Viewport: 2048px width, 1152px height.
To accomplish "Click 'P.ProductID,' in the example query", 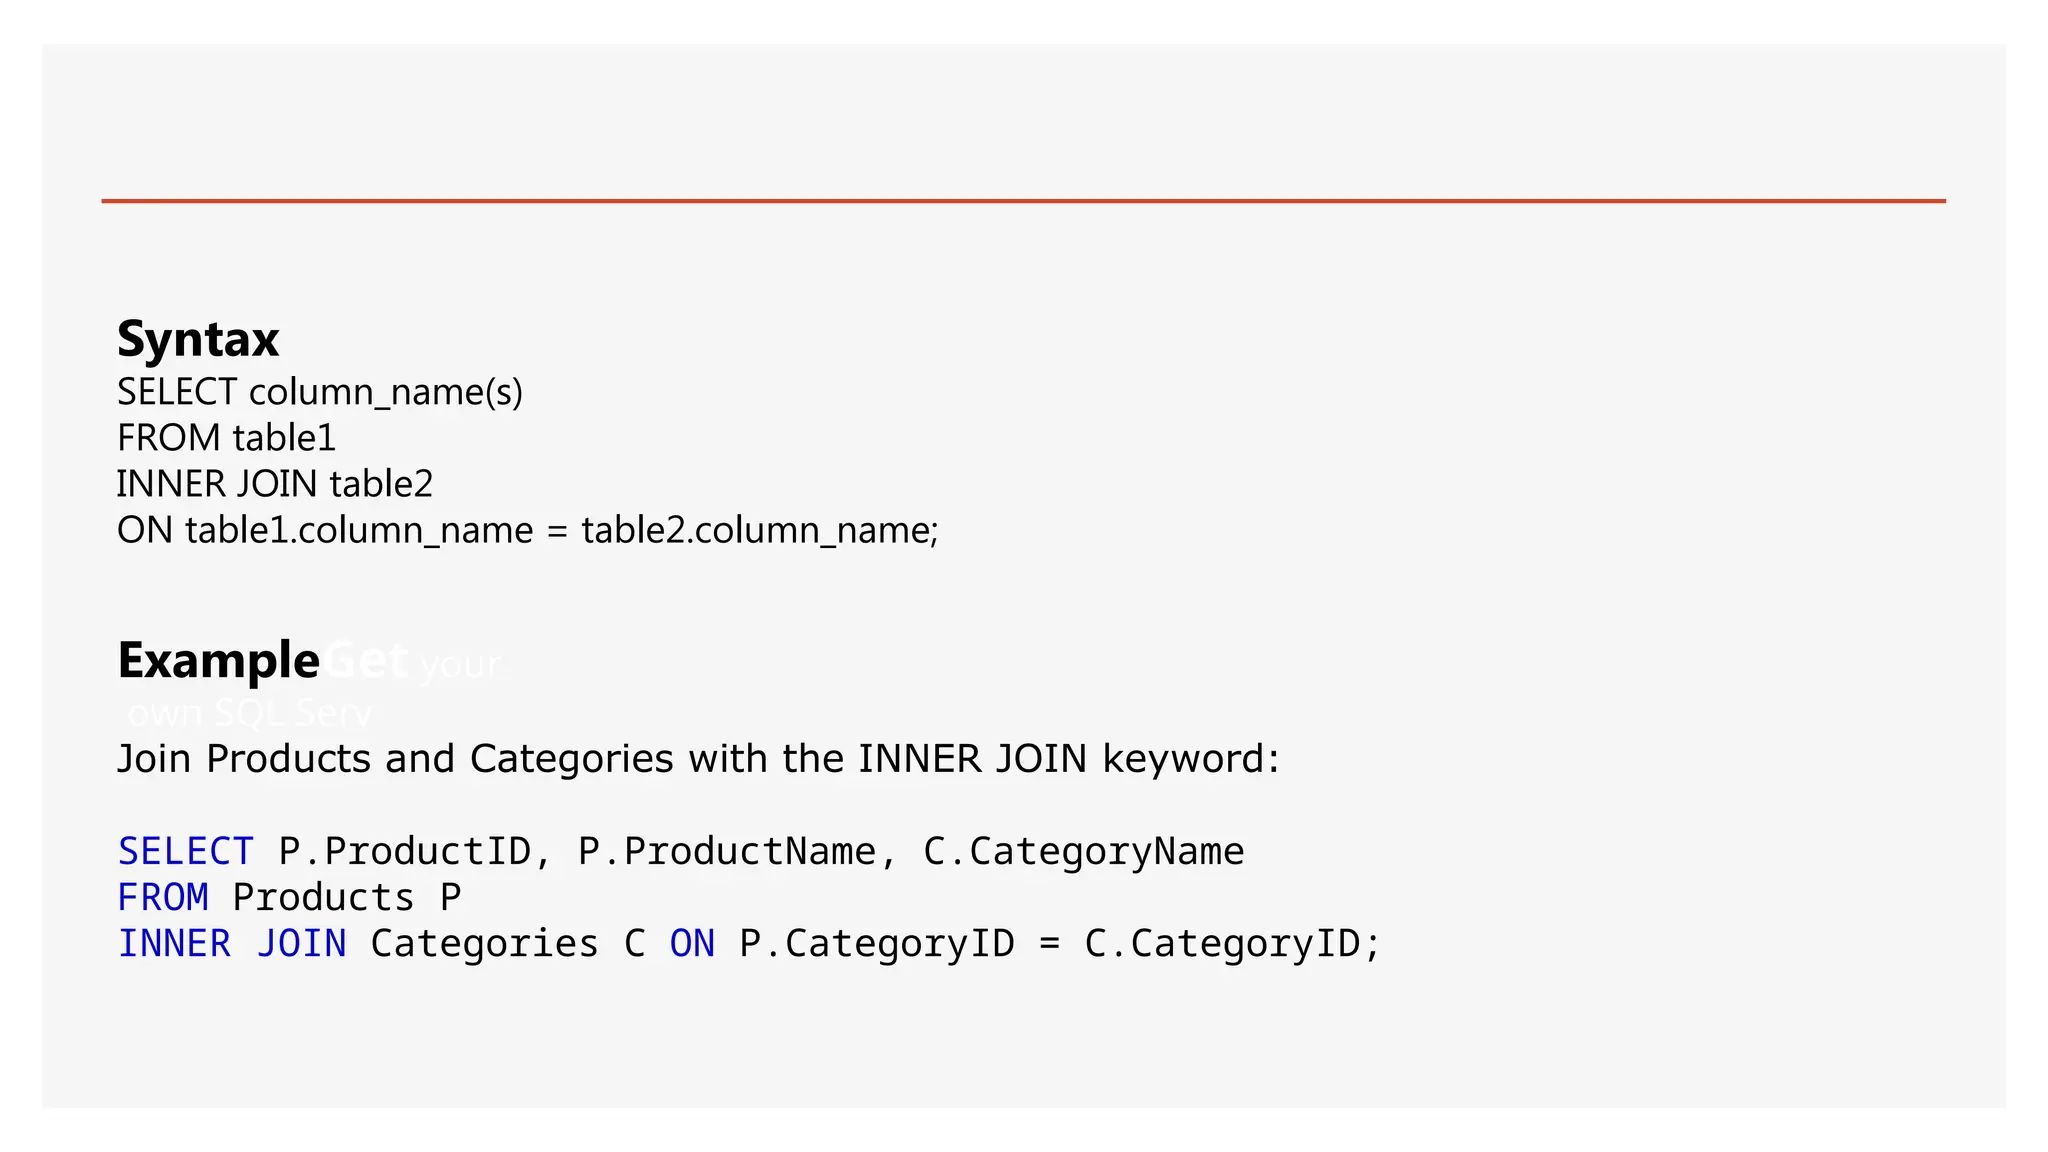I will point(415,851).
